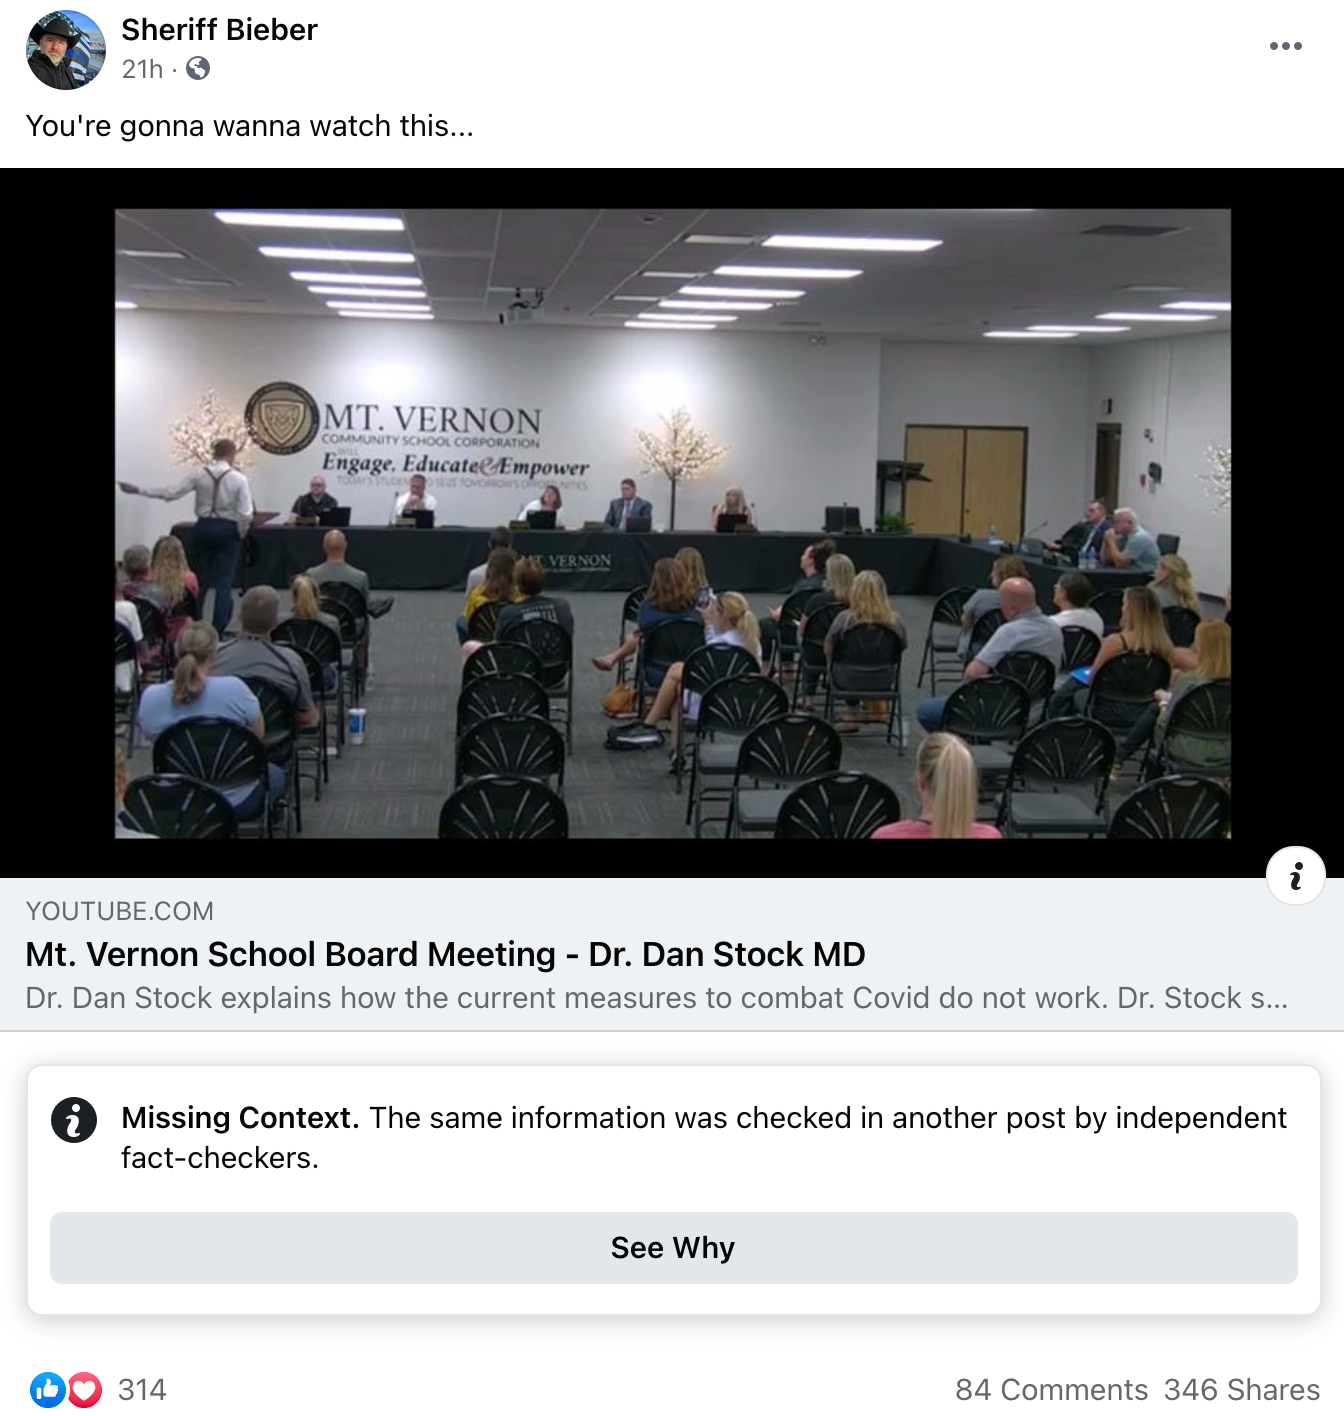The image size is (1344, 1416).
Task: View the 346 Shares list
Action: point(1242,1389)
